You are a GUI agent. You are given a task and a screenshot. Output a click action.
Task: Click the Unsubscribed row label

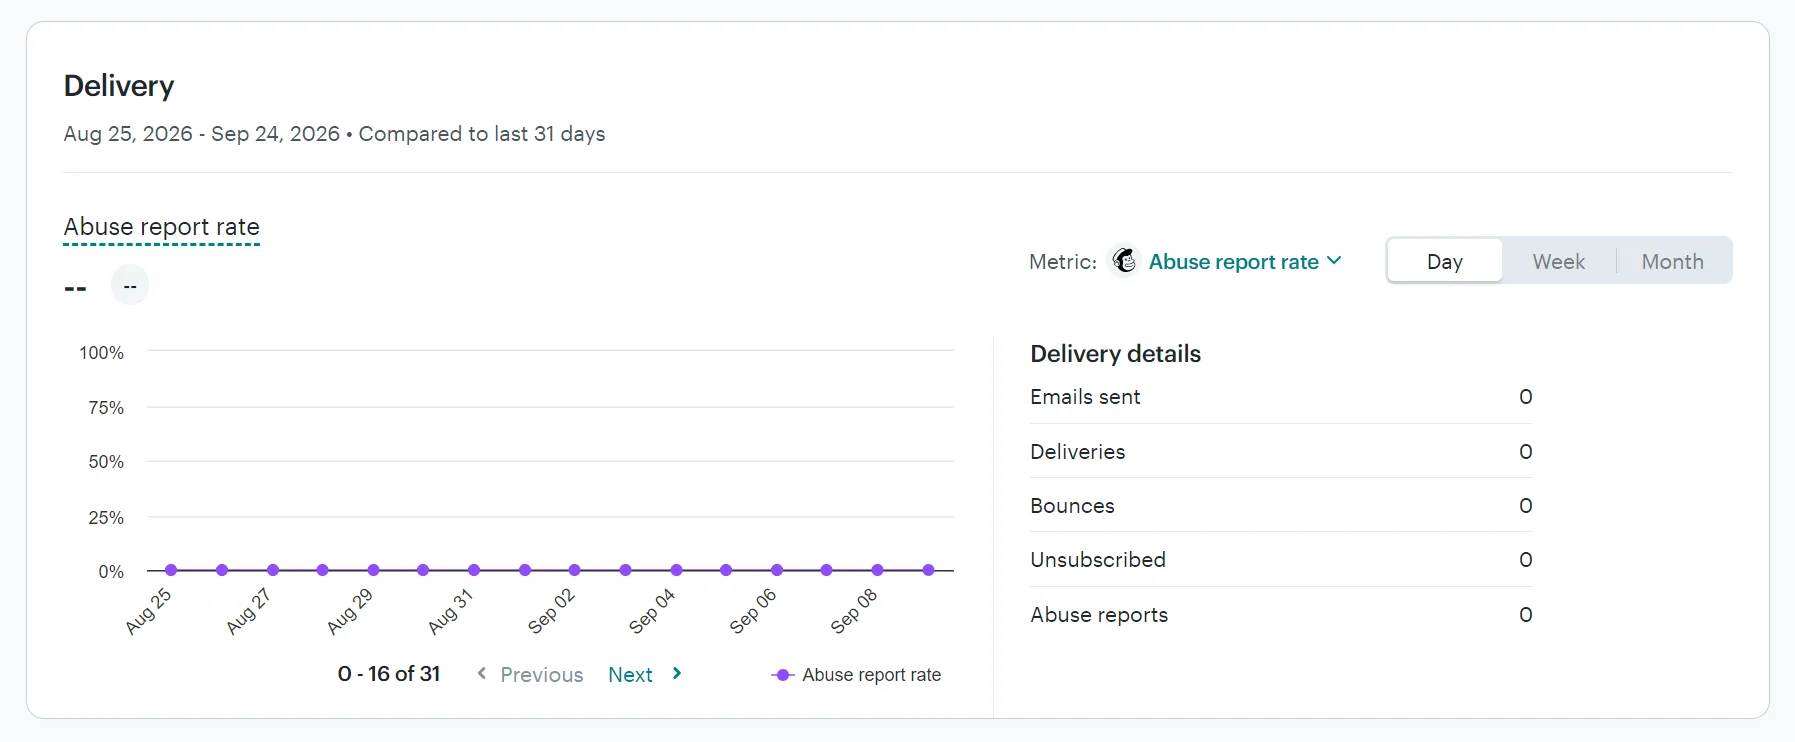click(1098, 560)
